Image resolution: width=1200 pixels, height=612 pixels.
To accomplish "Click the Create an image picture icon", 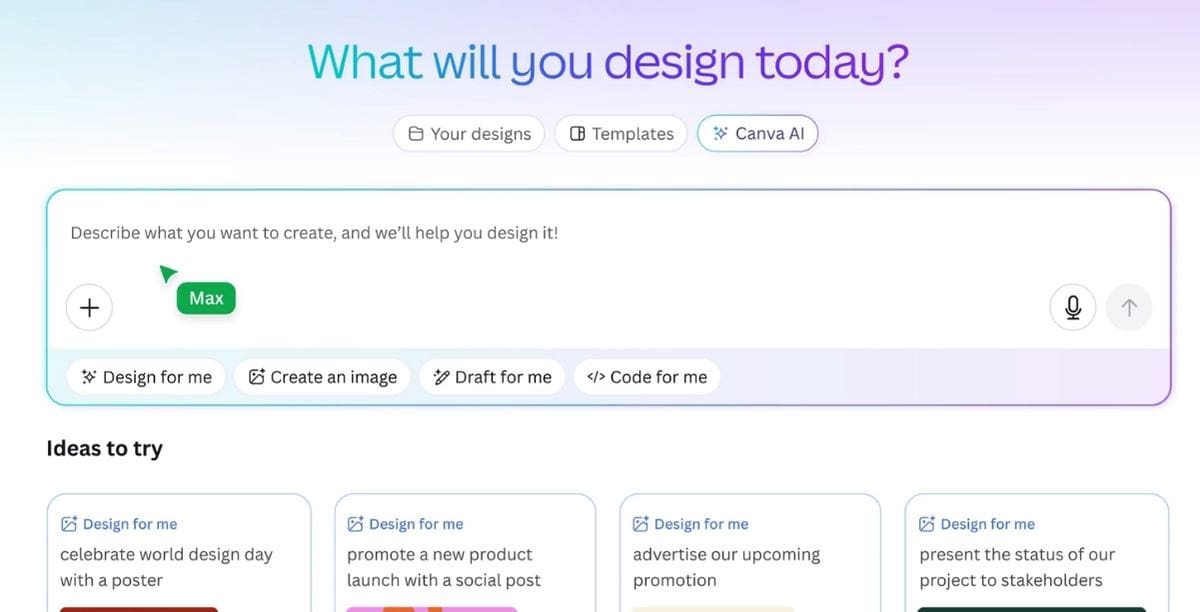I will click(254, 376).
